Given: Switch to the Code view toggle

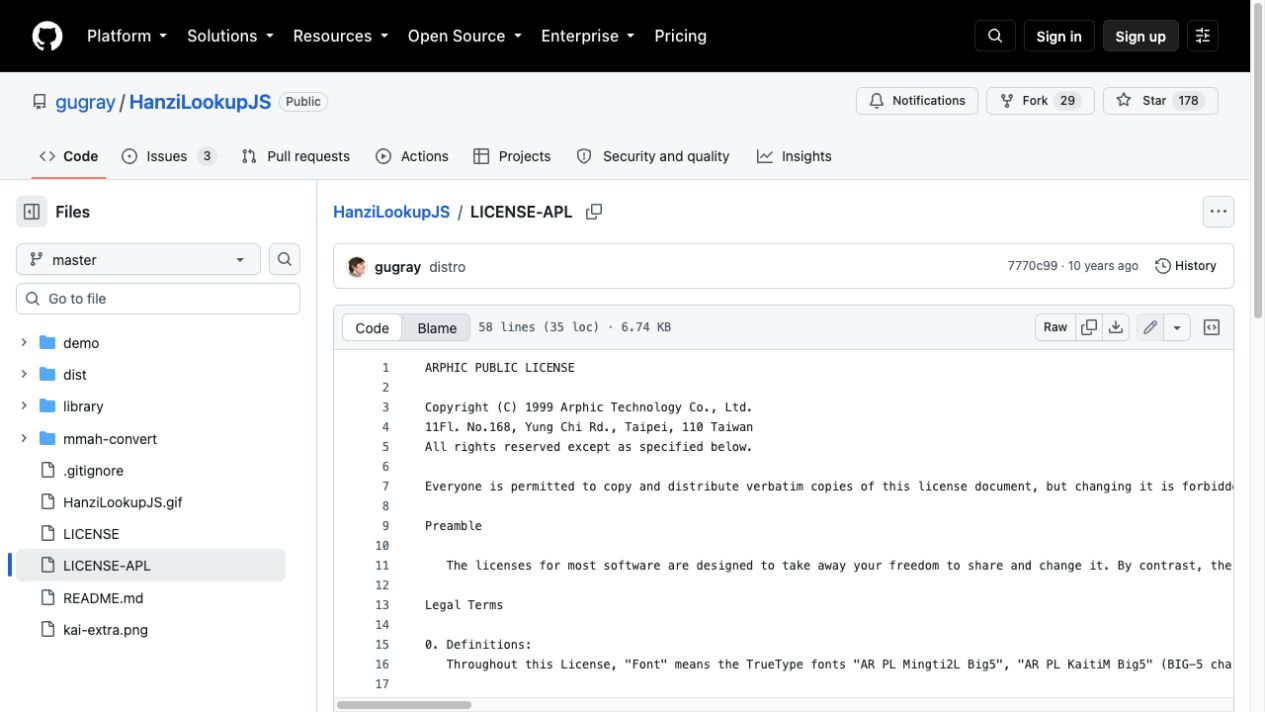Looking at the screenshot, I should click(372, 328).
